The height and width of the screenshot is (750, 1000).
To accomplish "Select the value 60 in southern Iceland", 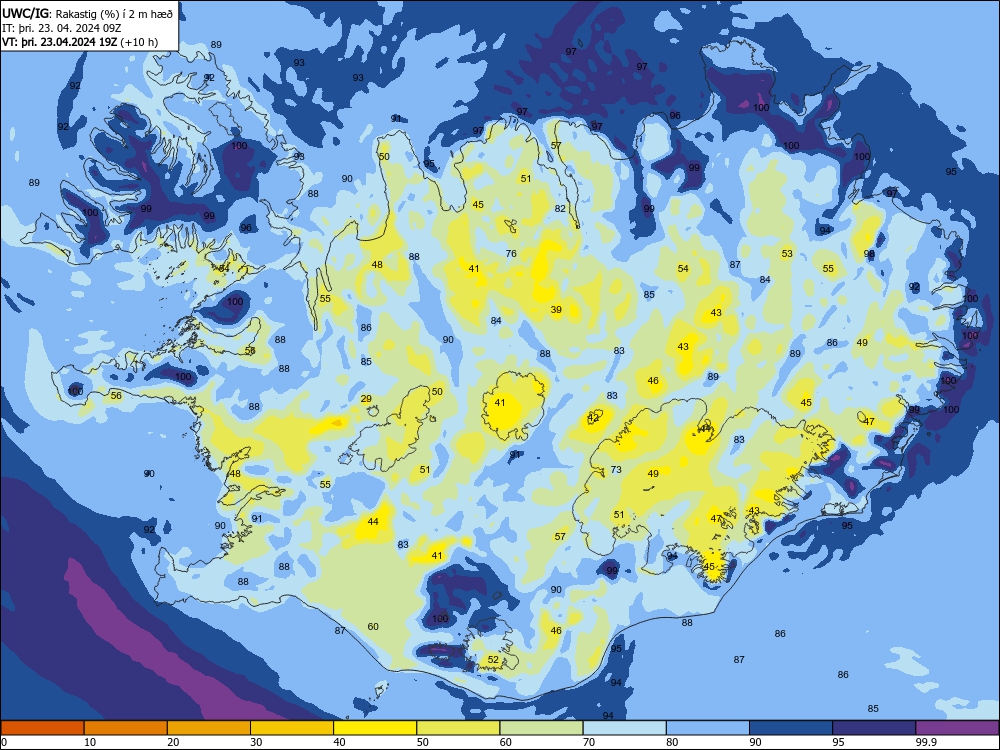I will click(373, 627).
